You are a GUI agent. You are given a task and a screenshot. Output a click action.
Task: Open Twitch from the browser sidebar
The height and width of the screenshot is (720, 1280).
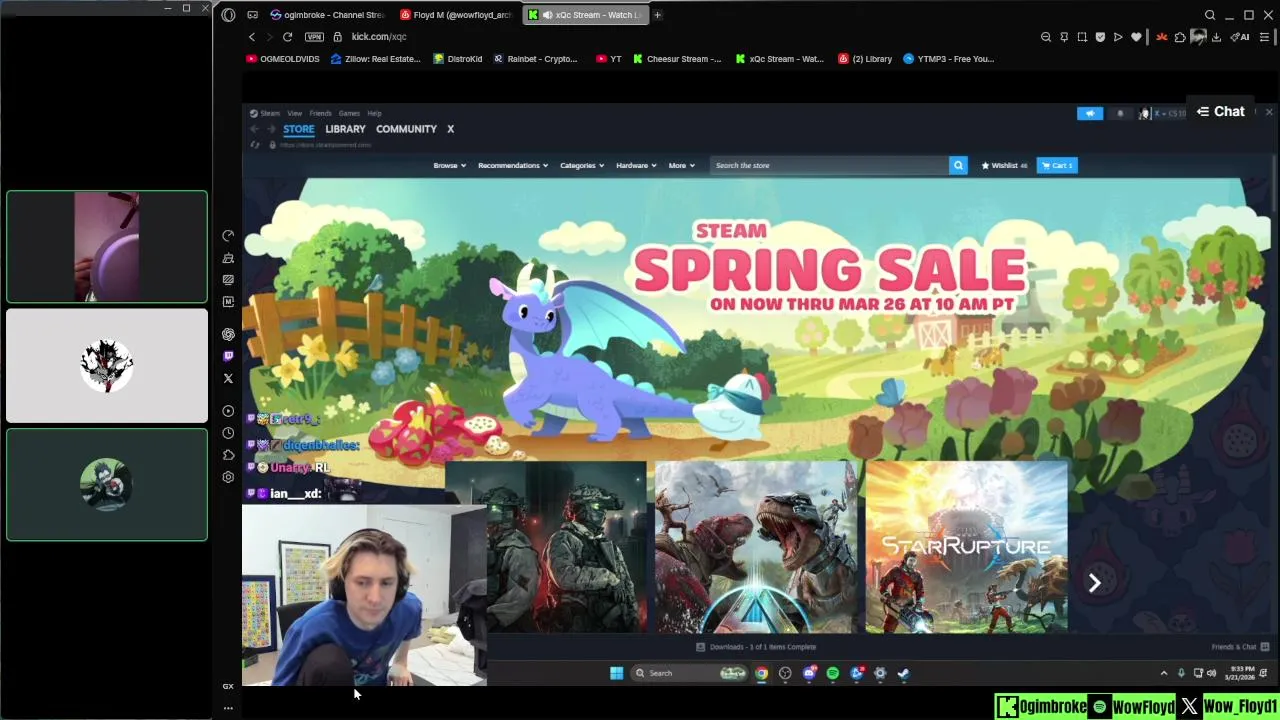click(x=228, y=356)
